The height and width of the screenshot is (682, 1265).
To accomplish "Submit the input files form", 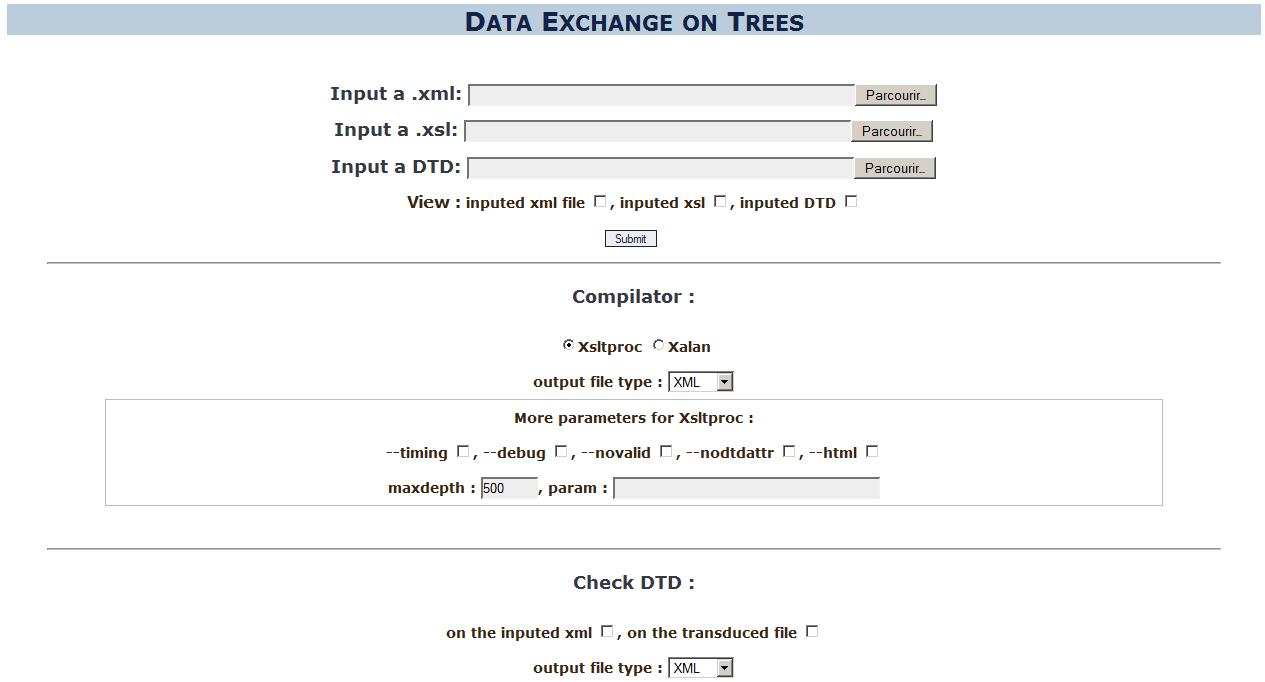I will pos(630,238).
